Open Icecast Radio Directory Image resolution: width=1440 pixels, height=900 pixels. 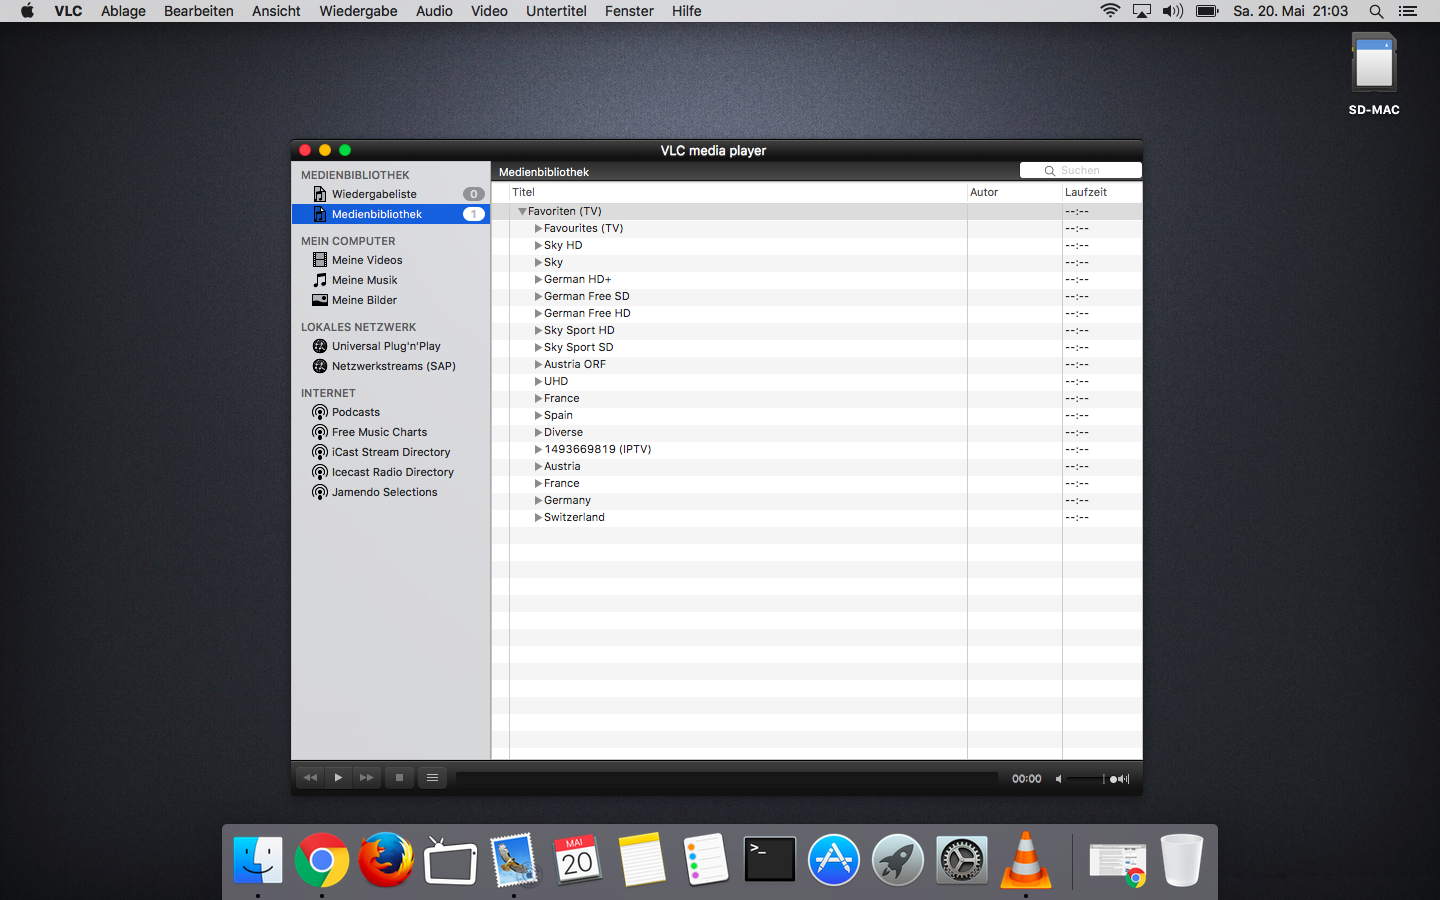pyautogui.click(x=392, y=472)
